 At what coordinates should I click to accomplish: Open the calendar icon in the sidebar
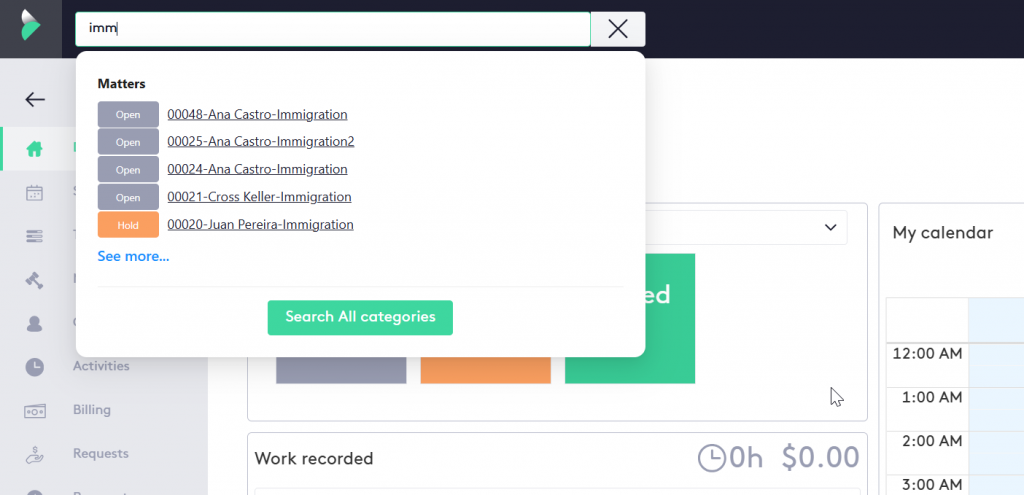(x=35, y=193)
